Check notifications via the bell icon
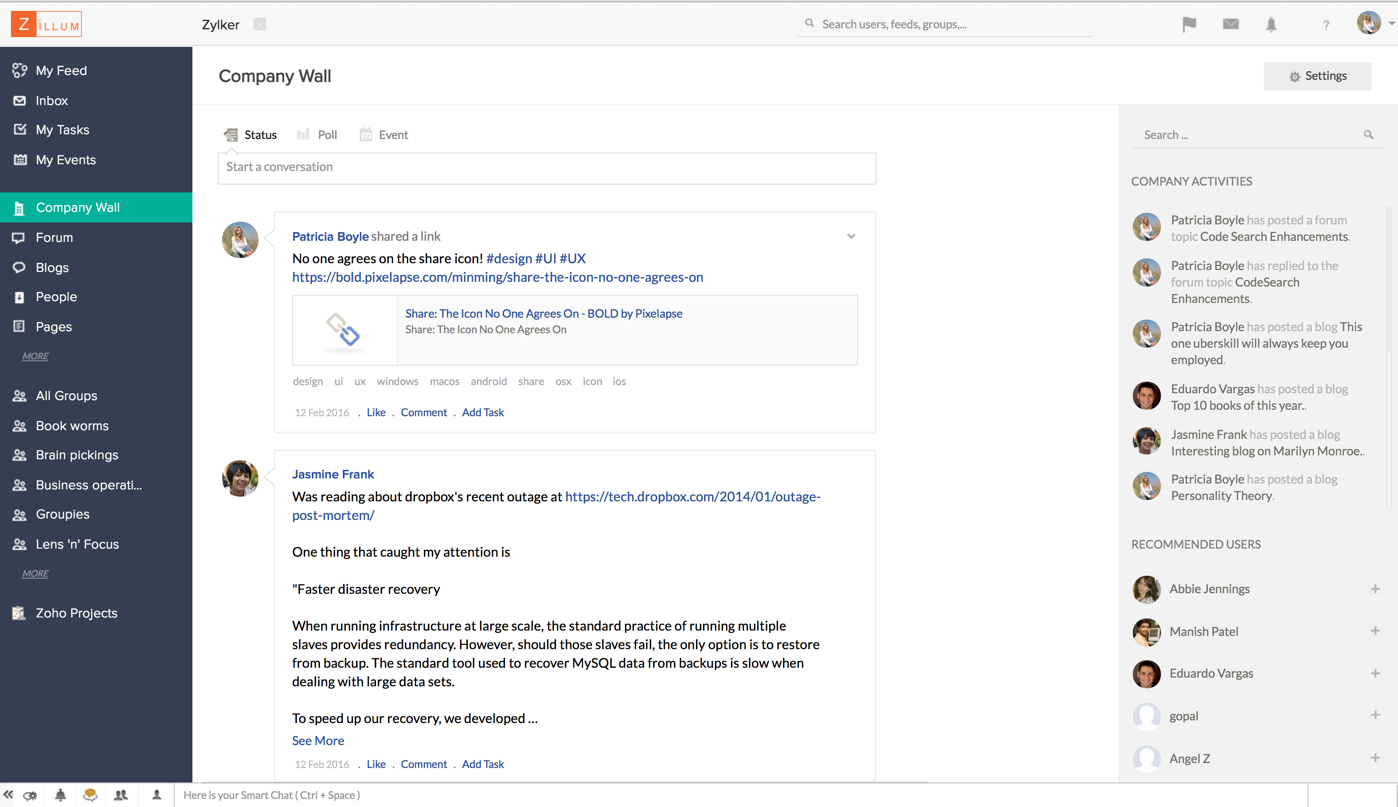The height and width of the screenshot is (807, 1398). coord(1271,24)
